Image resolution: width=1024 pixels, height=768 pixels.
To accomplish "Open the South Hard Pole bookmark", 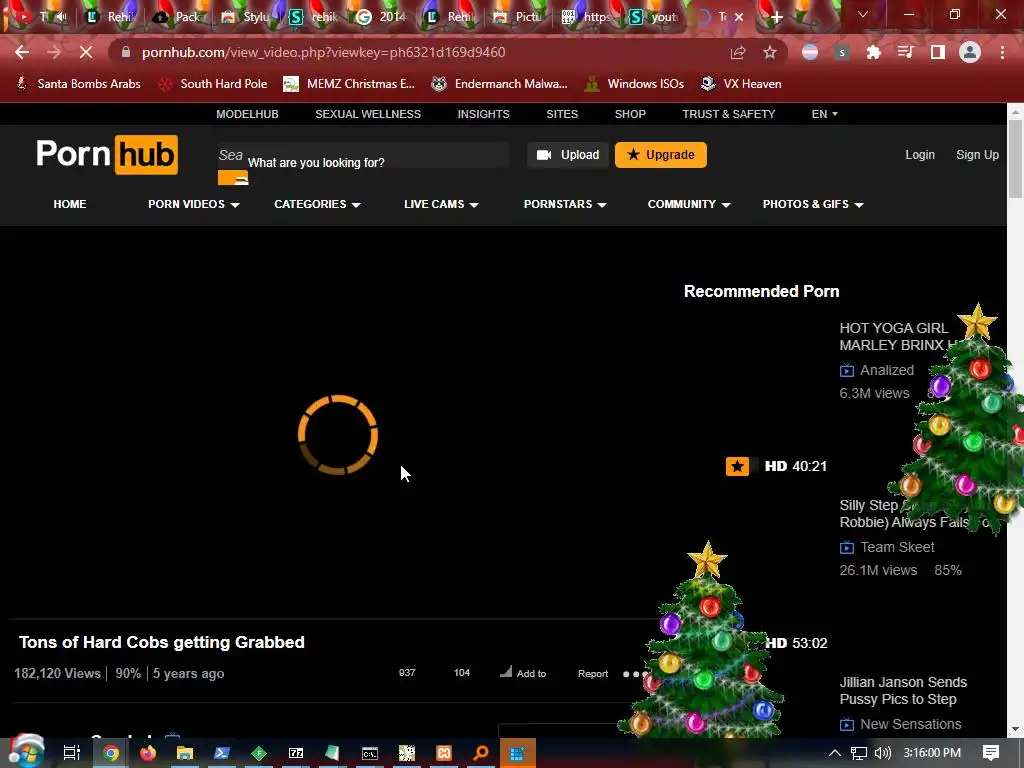I will click(213, 84).
